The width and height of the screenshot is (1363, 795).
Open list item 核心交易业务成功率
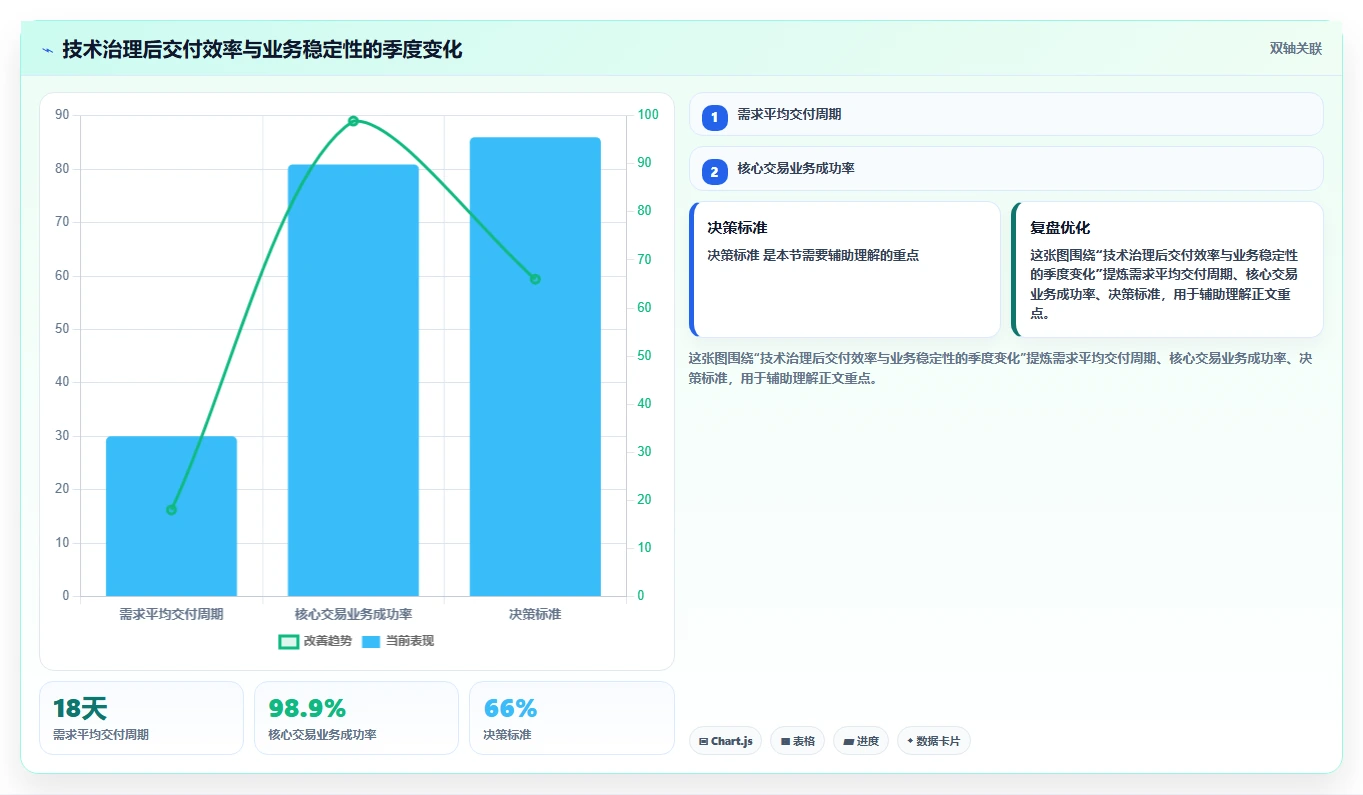1006,168
